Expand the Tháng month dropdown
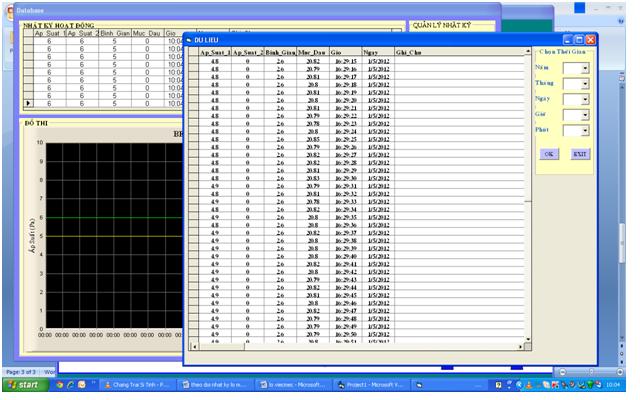640x400 pixels. [x=584, y=84]
